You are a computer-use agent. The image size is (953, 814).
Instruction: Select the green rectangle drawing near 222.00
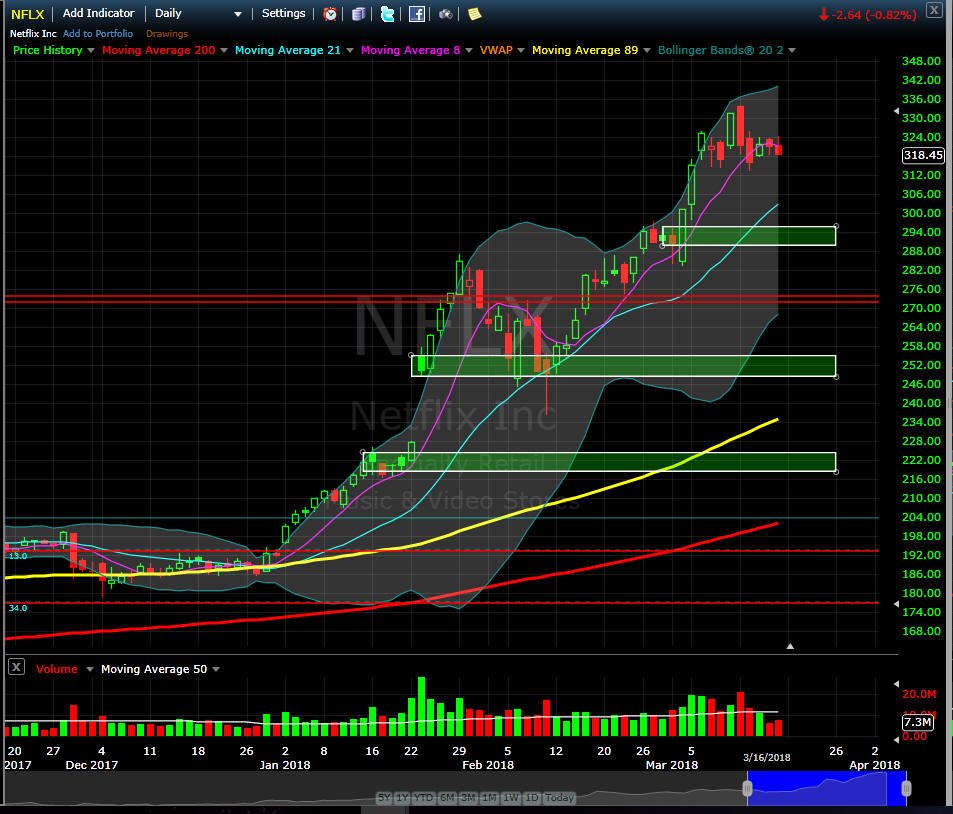click(599, 462)
